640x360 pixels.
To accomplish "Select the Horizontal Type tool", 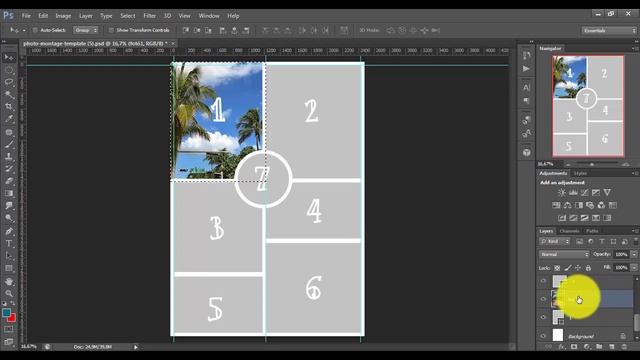I will click(9, 244).
